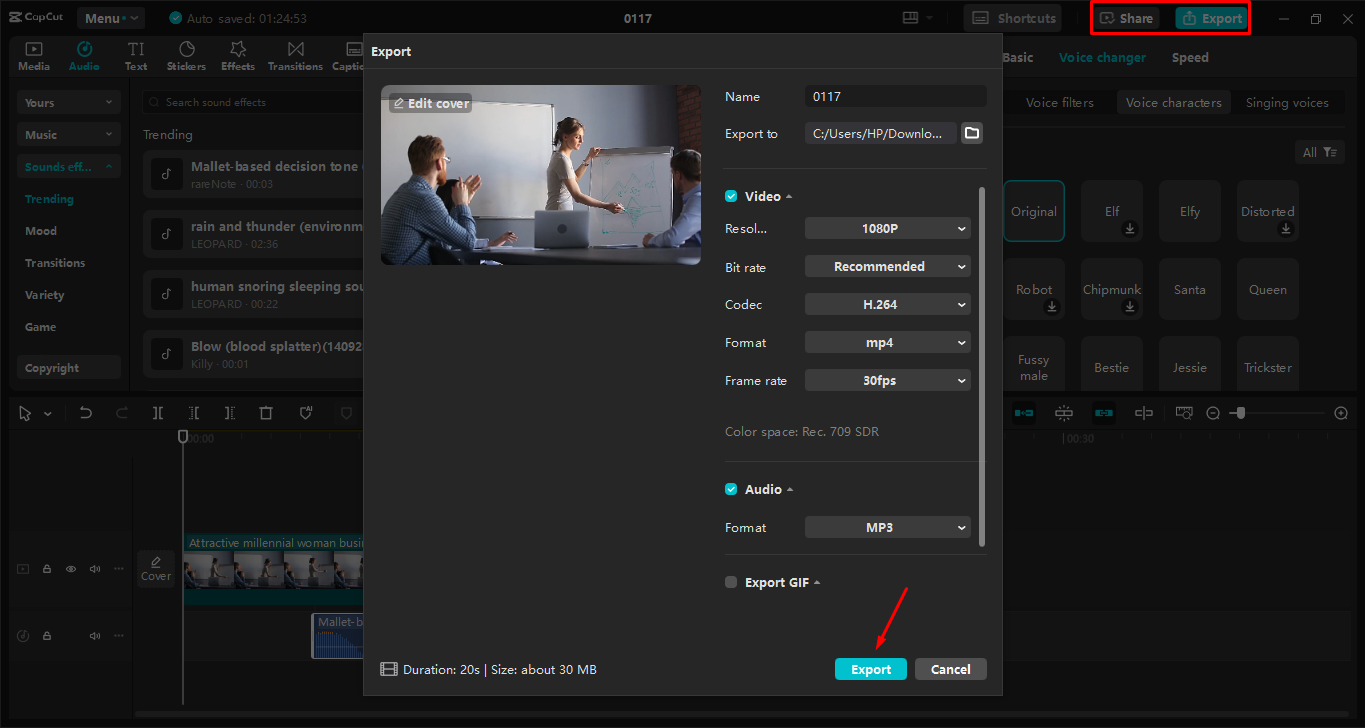Select the Voice filters tab
The width and height of the screenshot is (1365, 728).
[x=1060, y=102]
